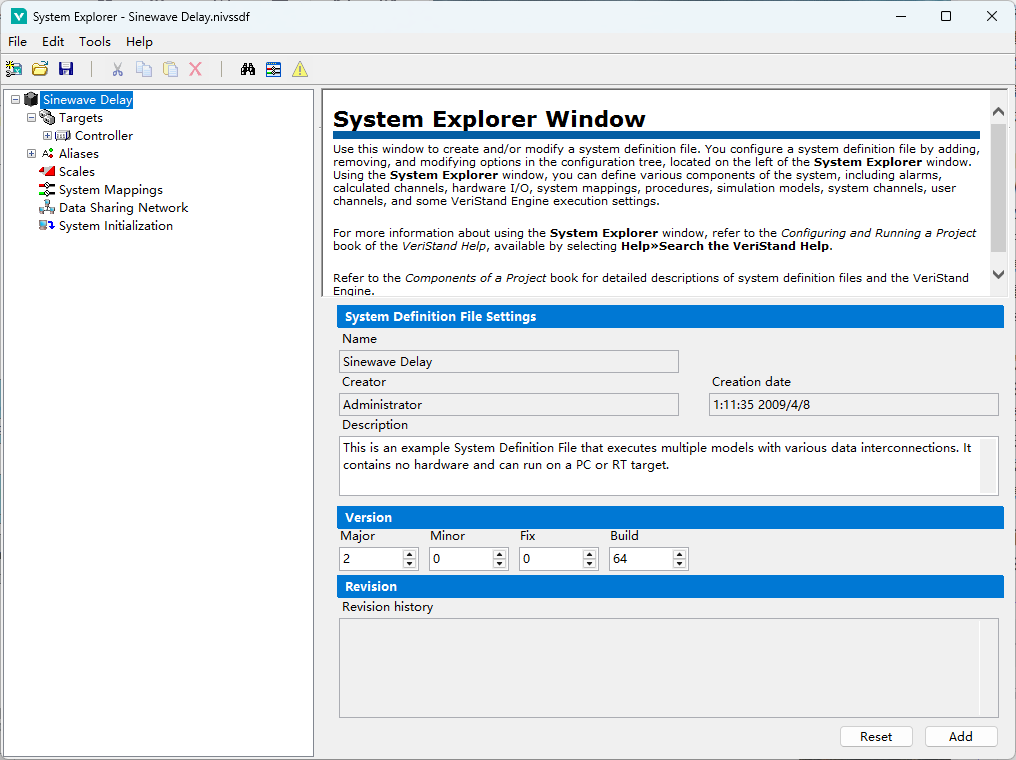Collapse the Targets tree node
Image resolution: width=1016 pixels, height=760 pixels.
coord(31,118)
